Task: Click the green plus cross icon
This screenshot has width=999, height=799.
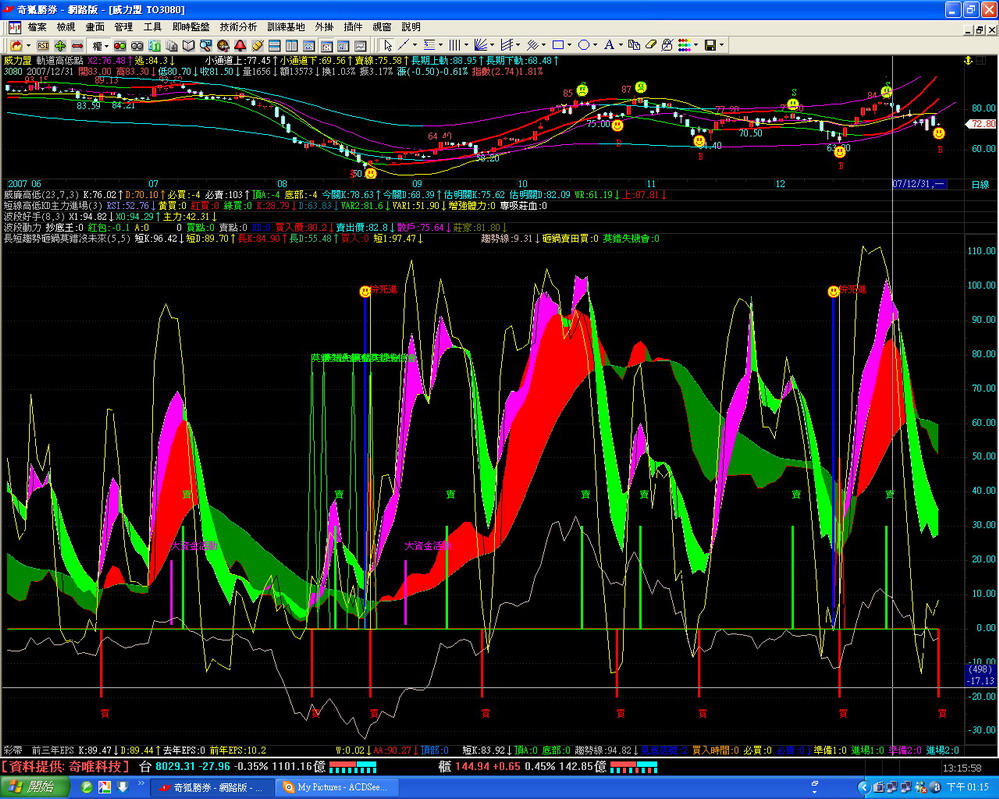Action: [60, 45]
